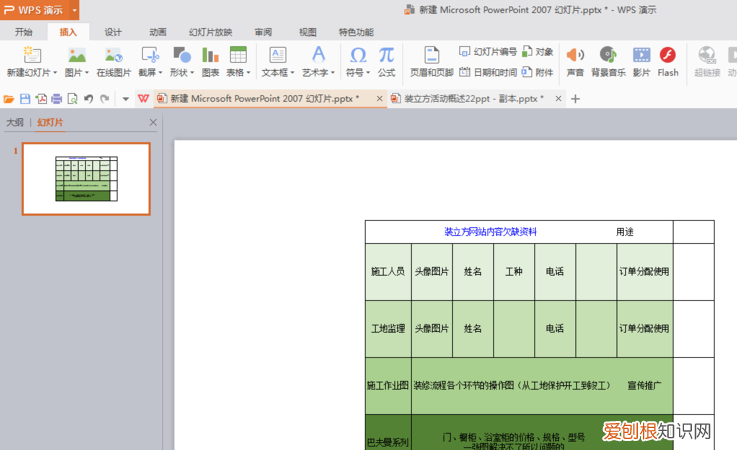
Task: Switch to the 幻灯片放映 tab
Action: 211,32
